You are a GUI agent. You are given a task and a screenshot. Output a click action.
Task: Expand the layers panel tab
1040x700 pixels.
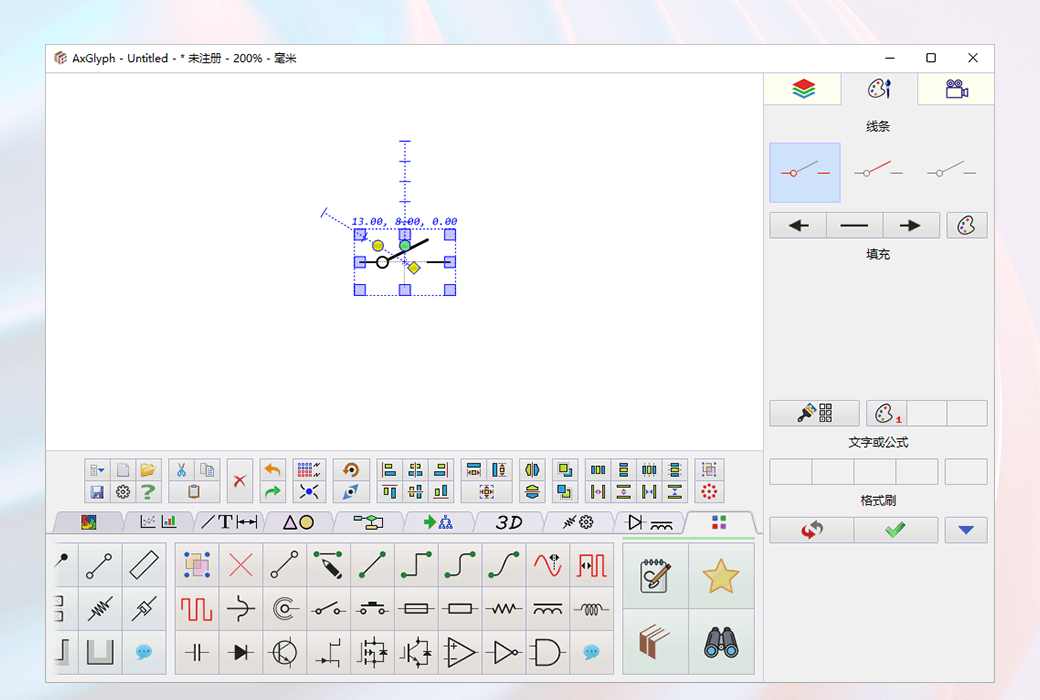coord(803,88)
